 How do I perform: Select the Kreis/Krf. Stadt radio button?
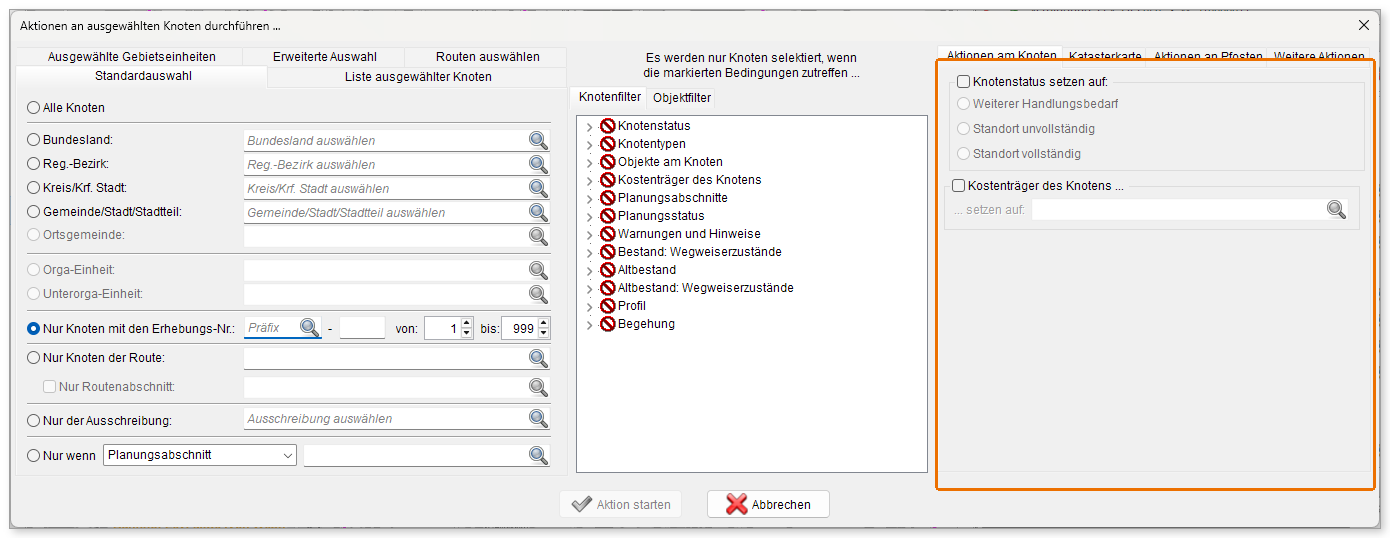pyautogui.click(x=34, y=188)
